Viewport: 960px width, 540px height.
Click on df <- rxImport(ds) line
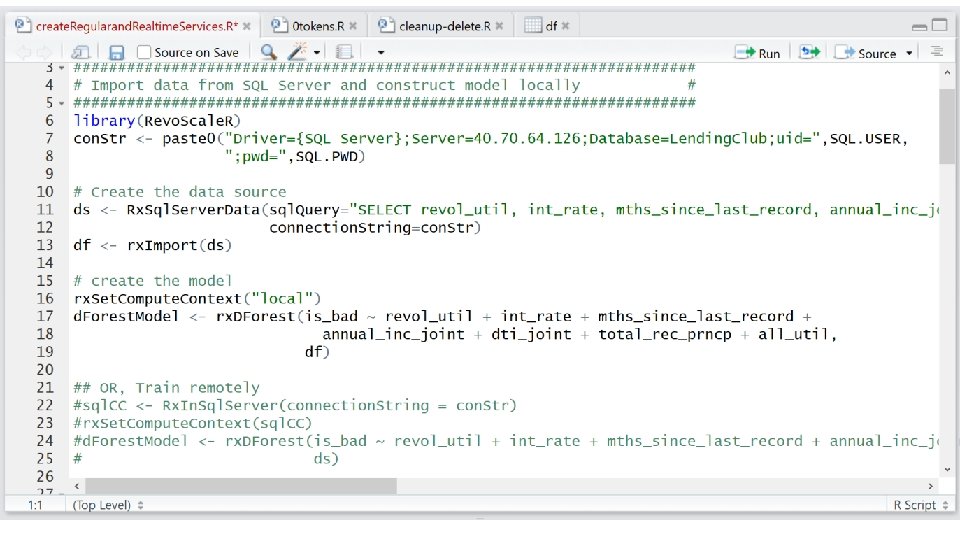pos(152,245)
